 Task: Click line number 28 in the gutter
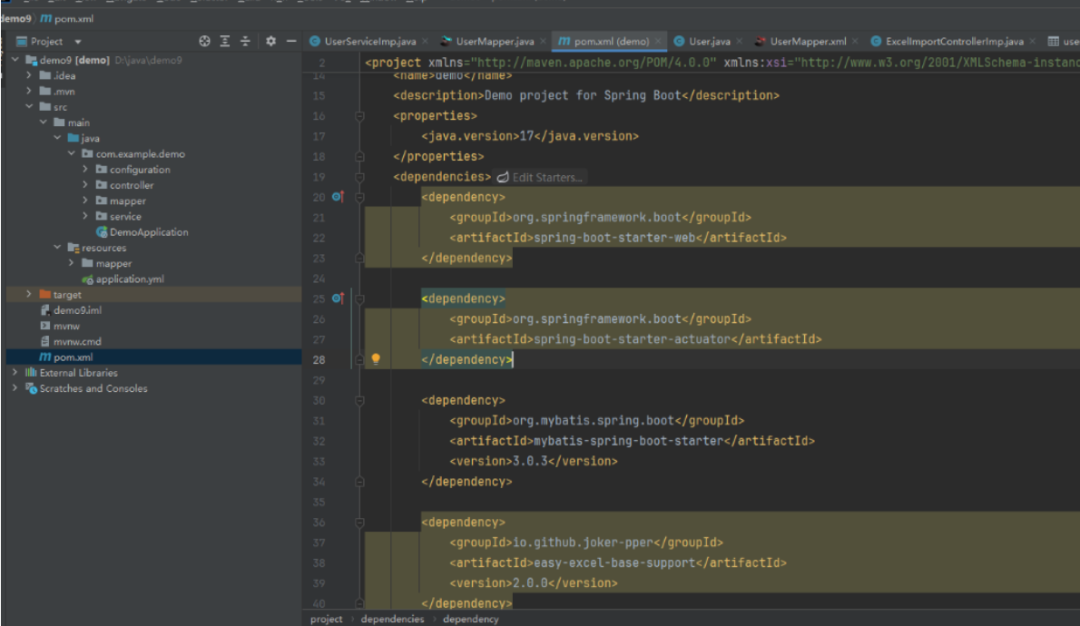point(319,359)
